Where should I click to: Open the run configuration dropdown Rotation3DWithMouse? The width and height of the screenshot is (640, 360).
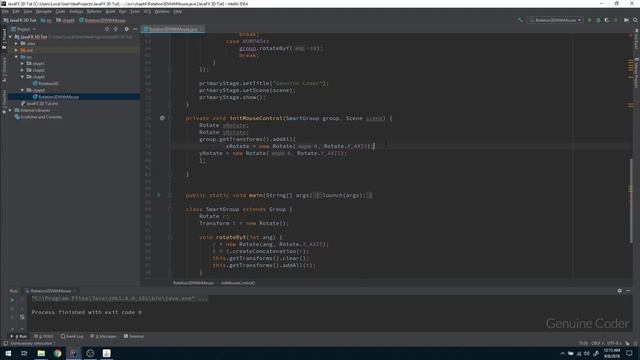(555, 20)
